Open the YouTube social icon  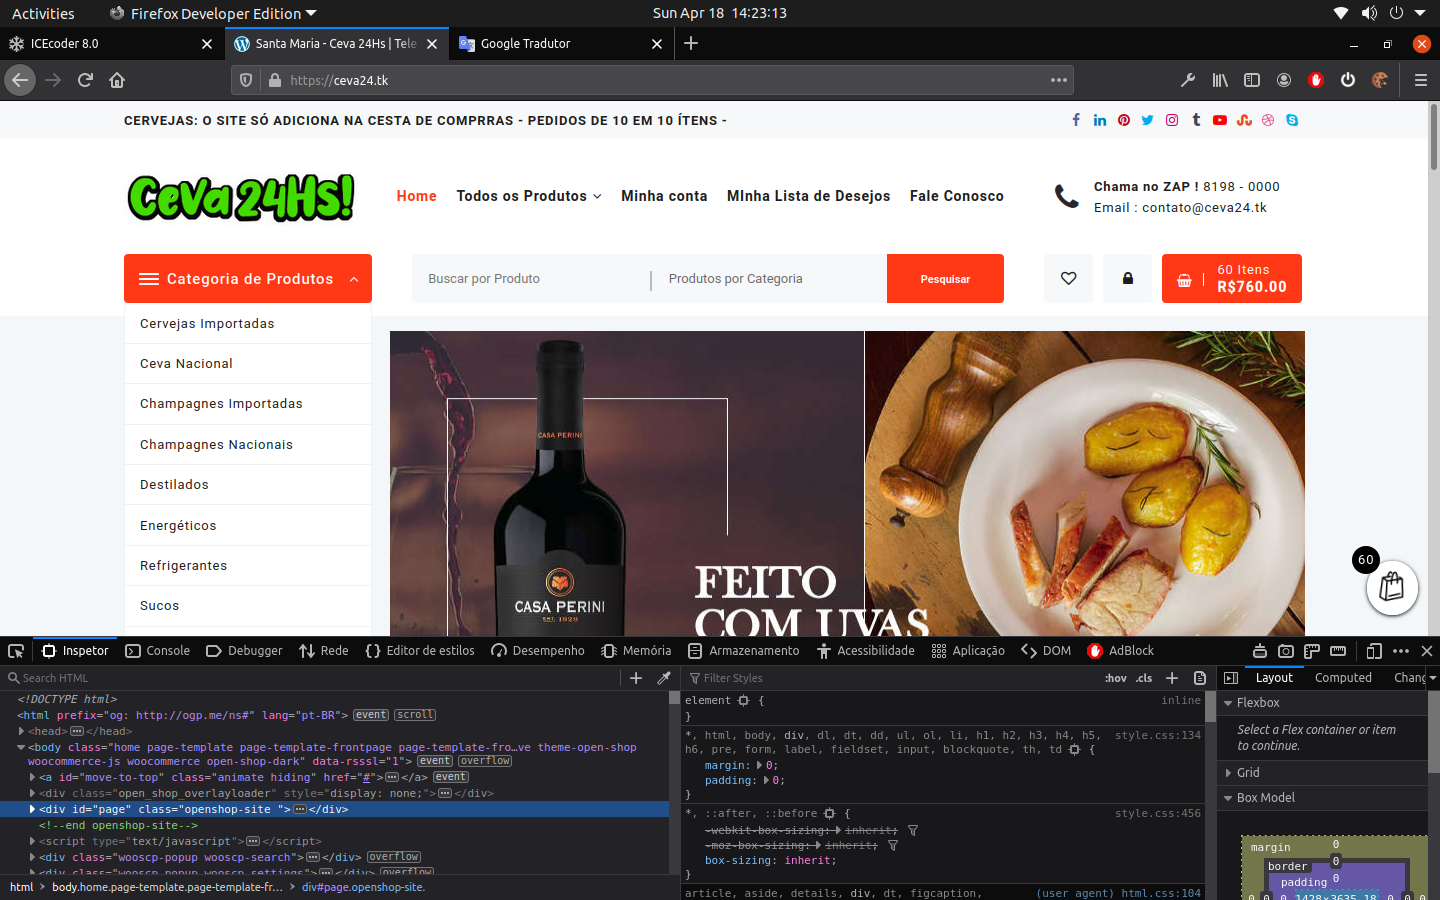(1220, 120)
